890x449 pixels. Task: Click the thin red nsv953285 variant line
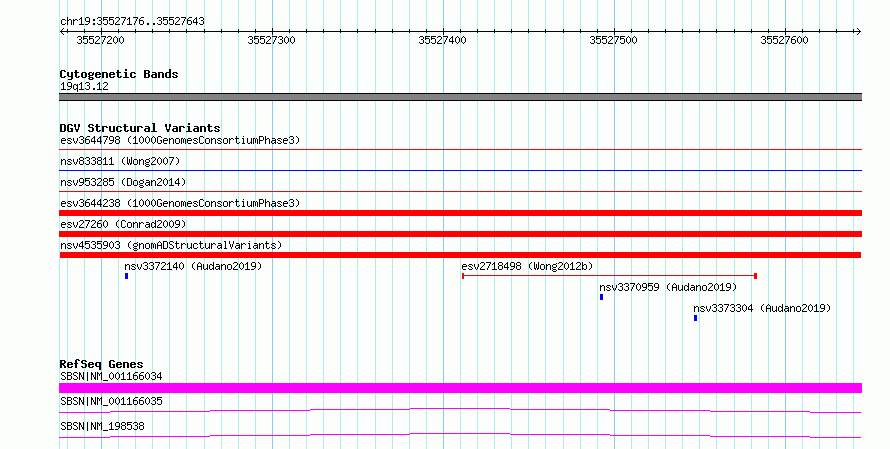[460, 191]
